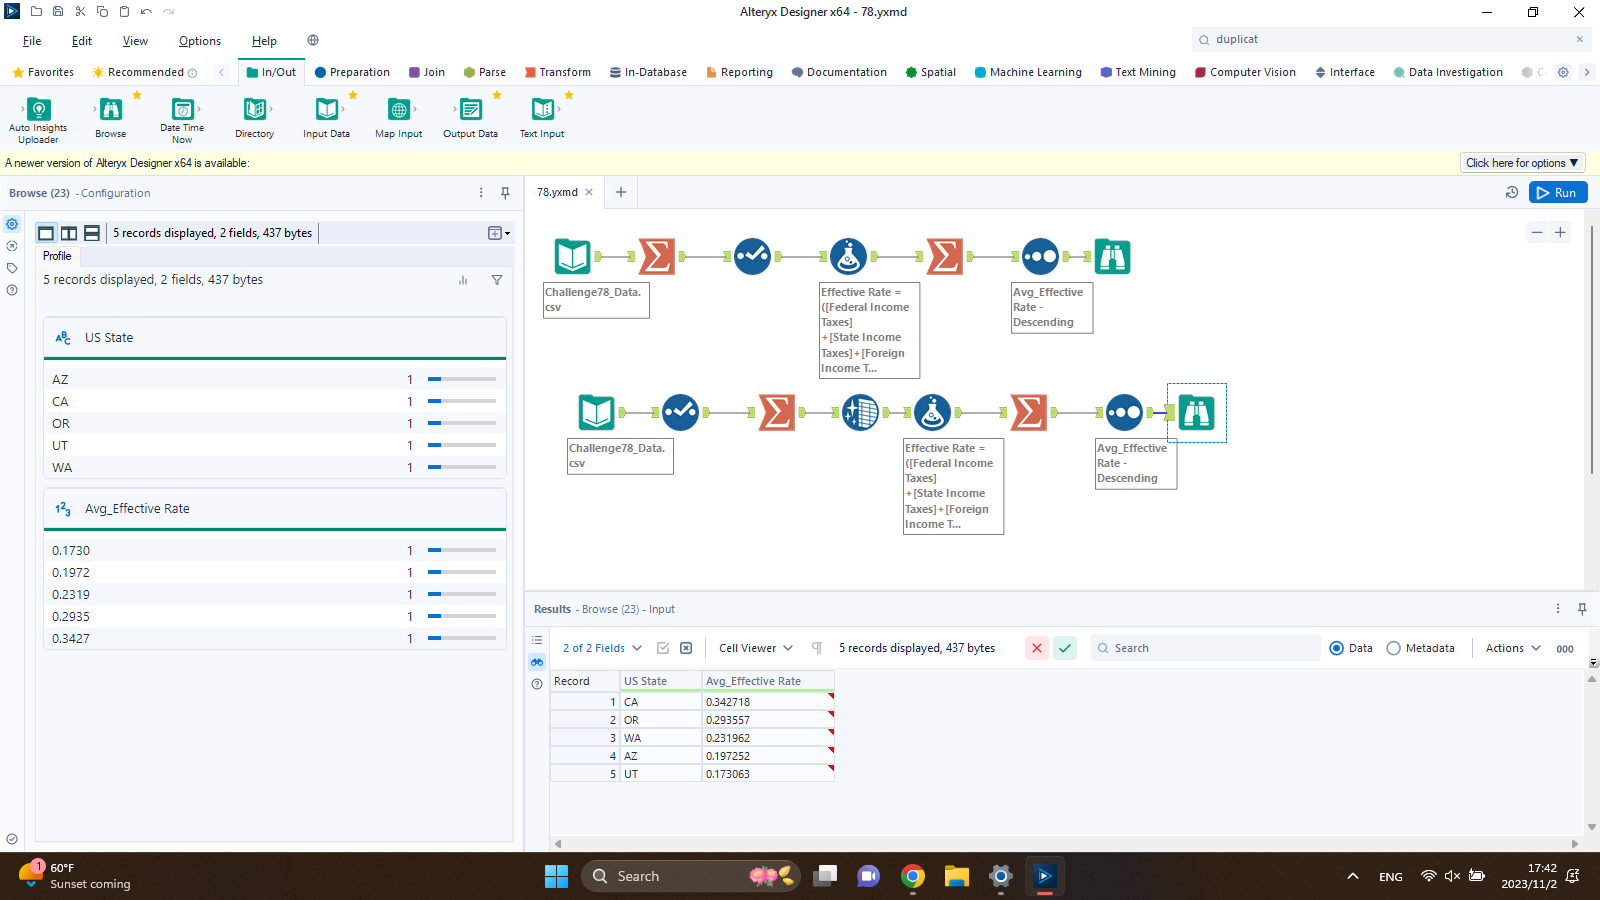Pin the Configuration panel
The width and height of the screenshot is (1600, 900).
click(505, 193)
